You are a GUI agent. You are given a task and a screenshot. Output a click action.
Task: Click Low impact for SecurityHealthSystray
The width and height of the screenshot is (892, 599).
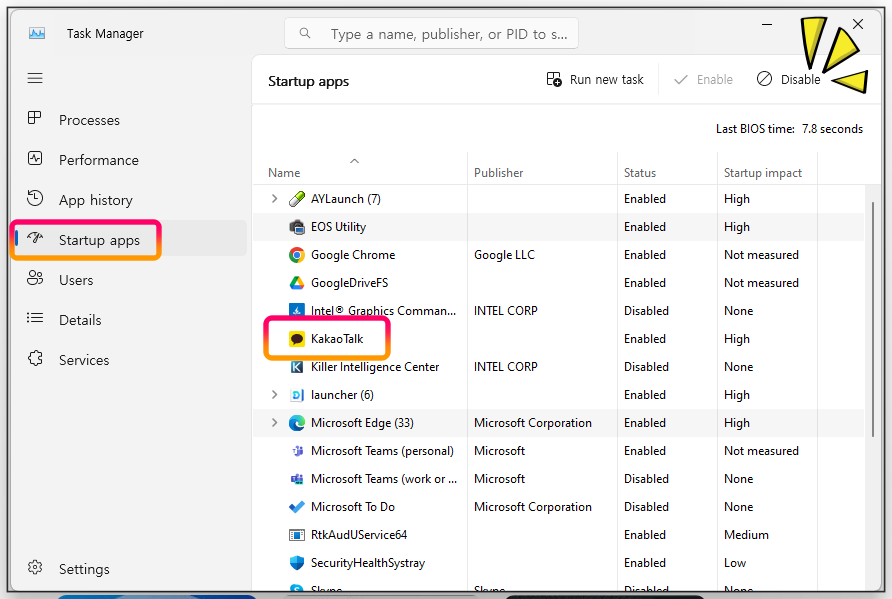tap(734, 563)
